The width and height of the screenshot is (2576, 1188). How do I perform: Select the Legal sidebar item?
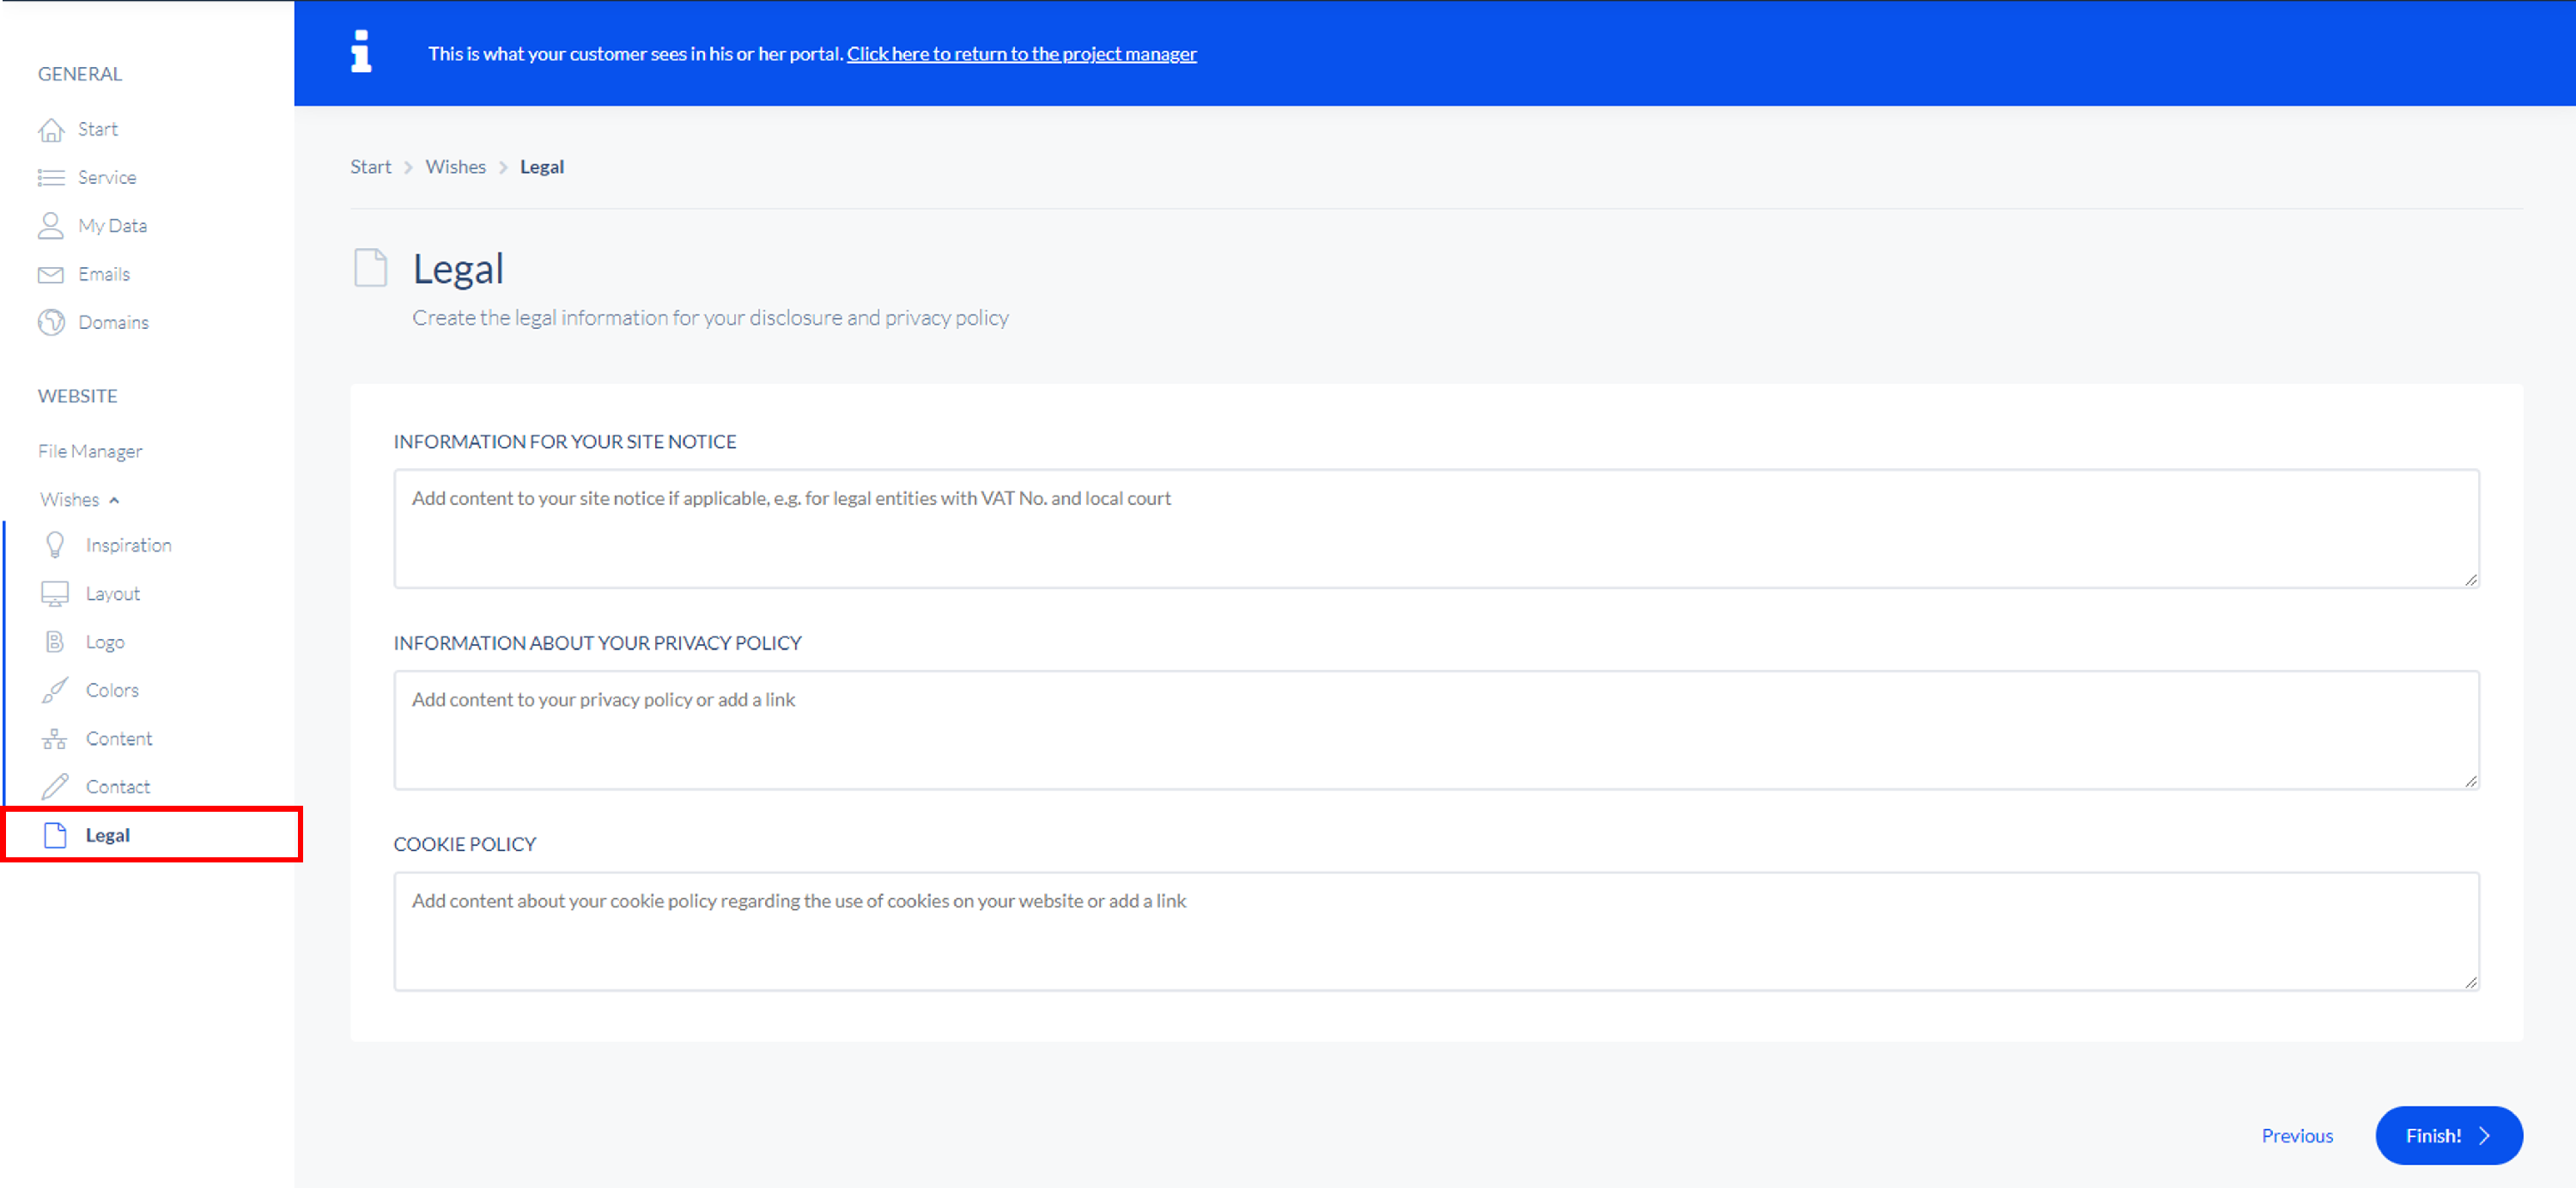(108, 836)
